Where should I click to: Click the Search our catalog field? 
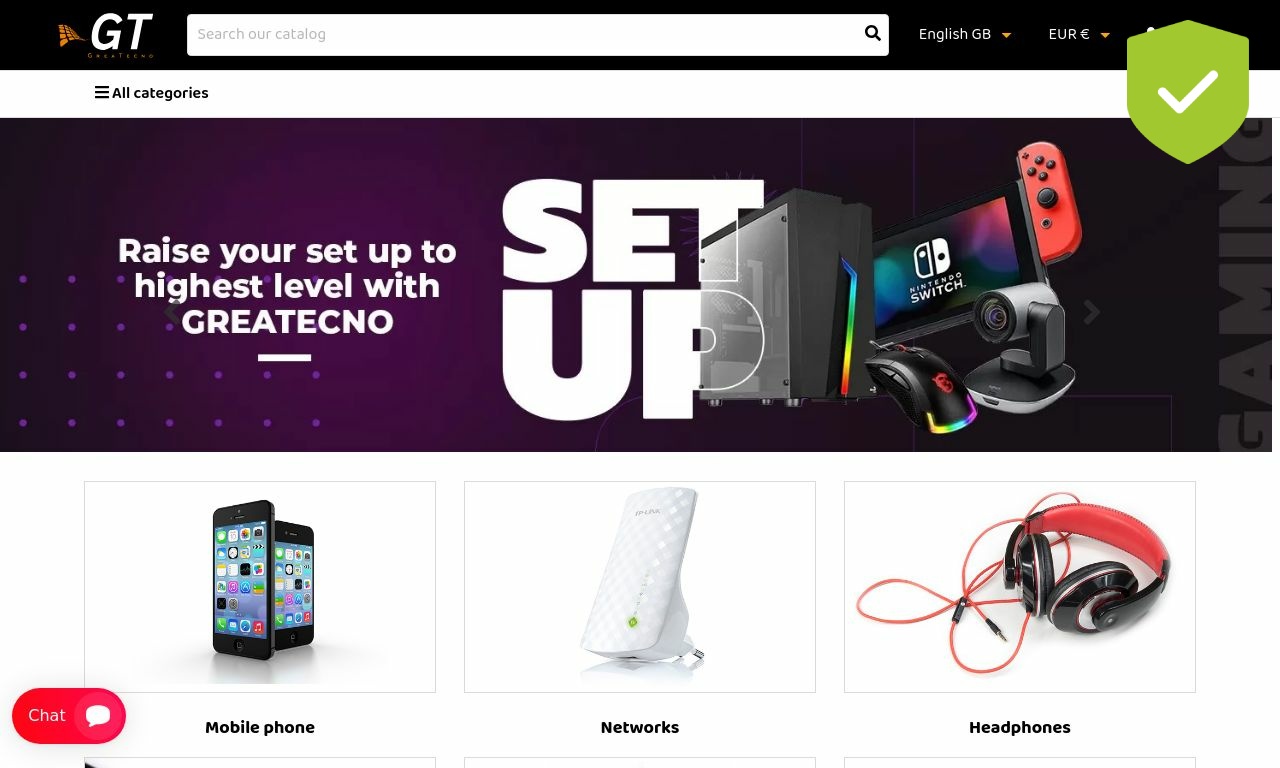click(524, 35)
